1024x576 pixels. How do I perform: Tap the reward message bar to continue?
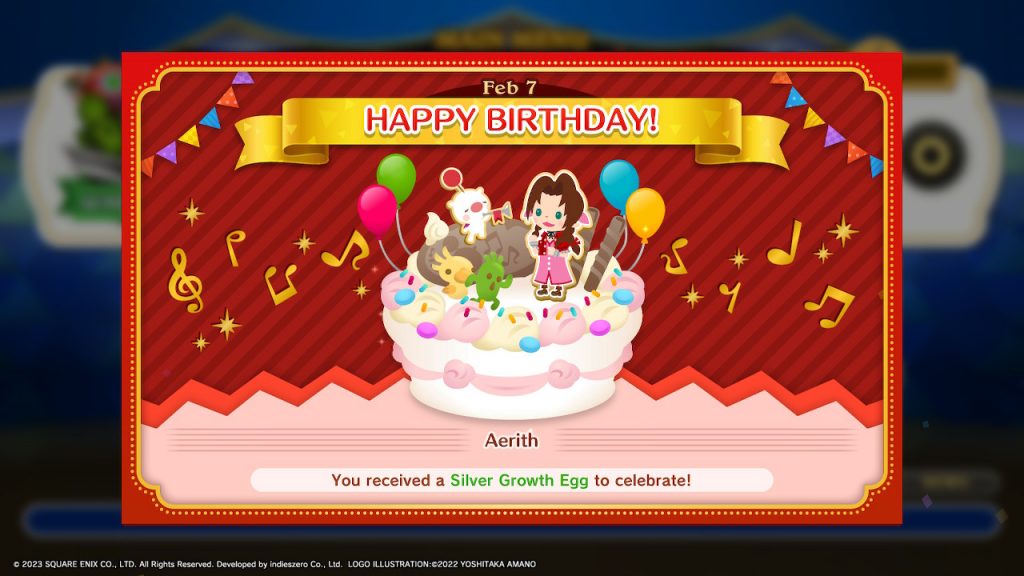click(511, 481)
